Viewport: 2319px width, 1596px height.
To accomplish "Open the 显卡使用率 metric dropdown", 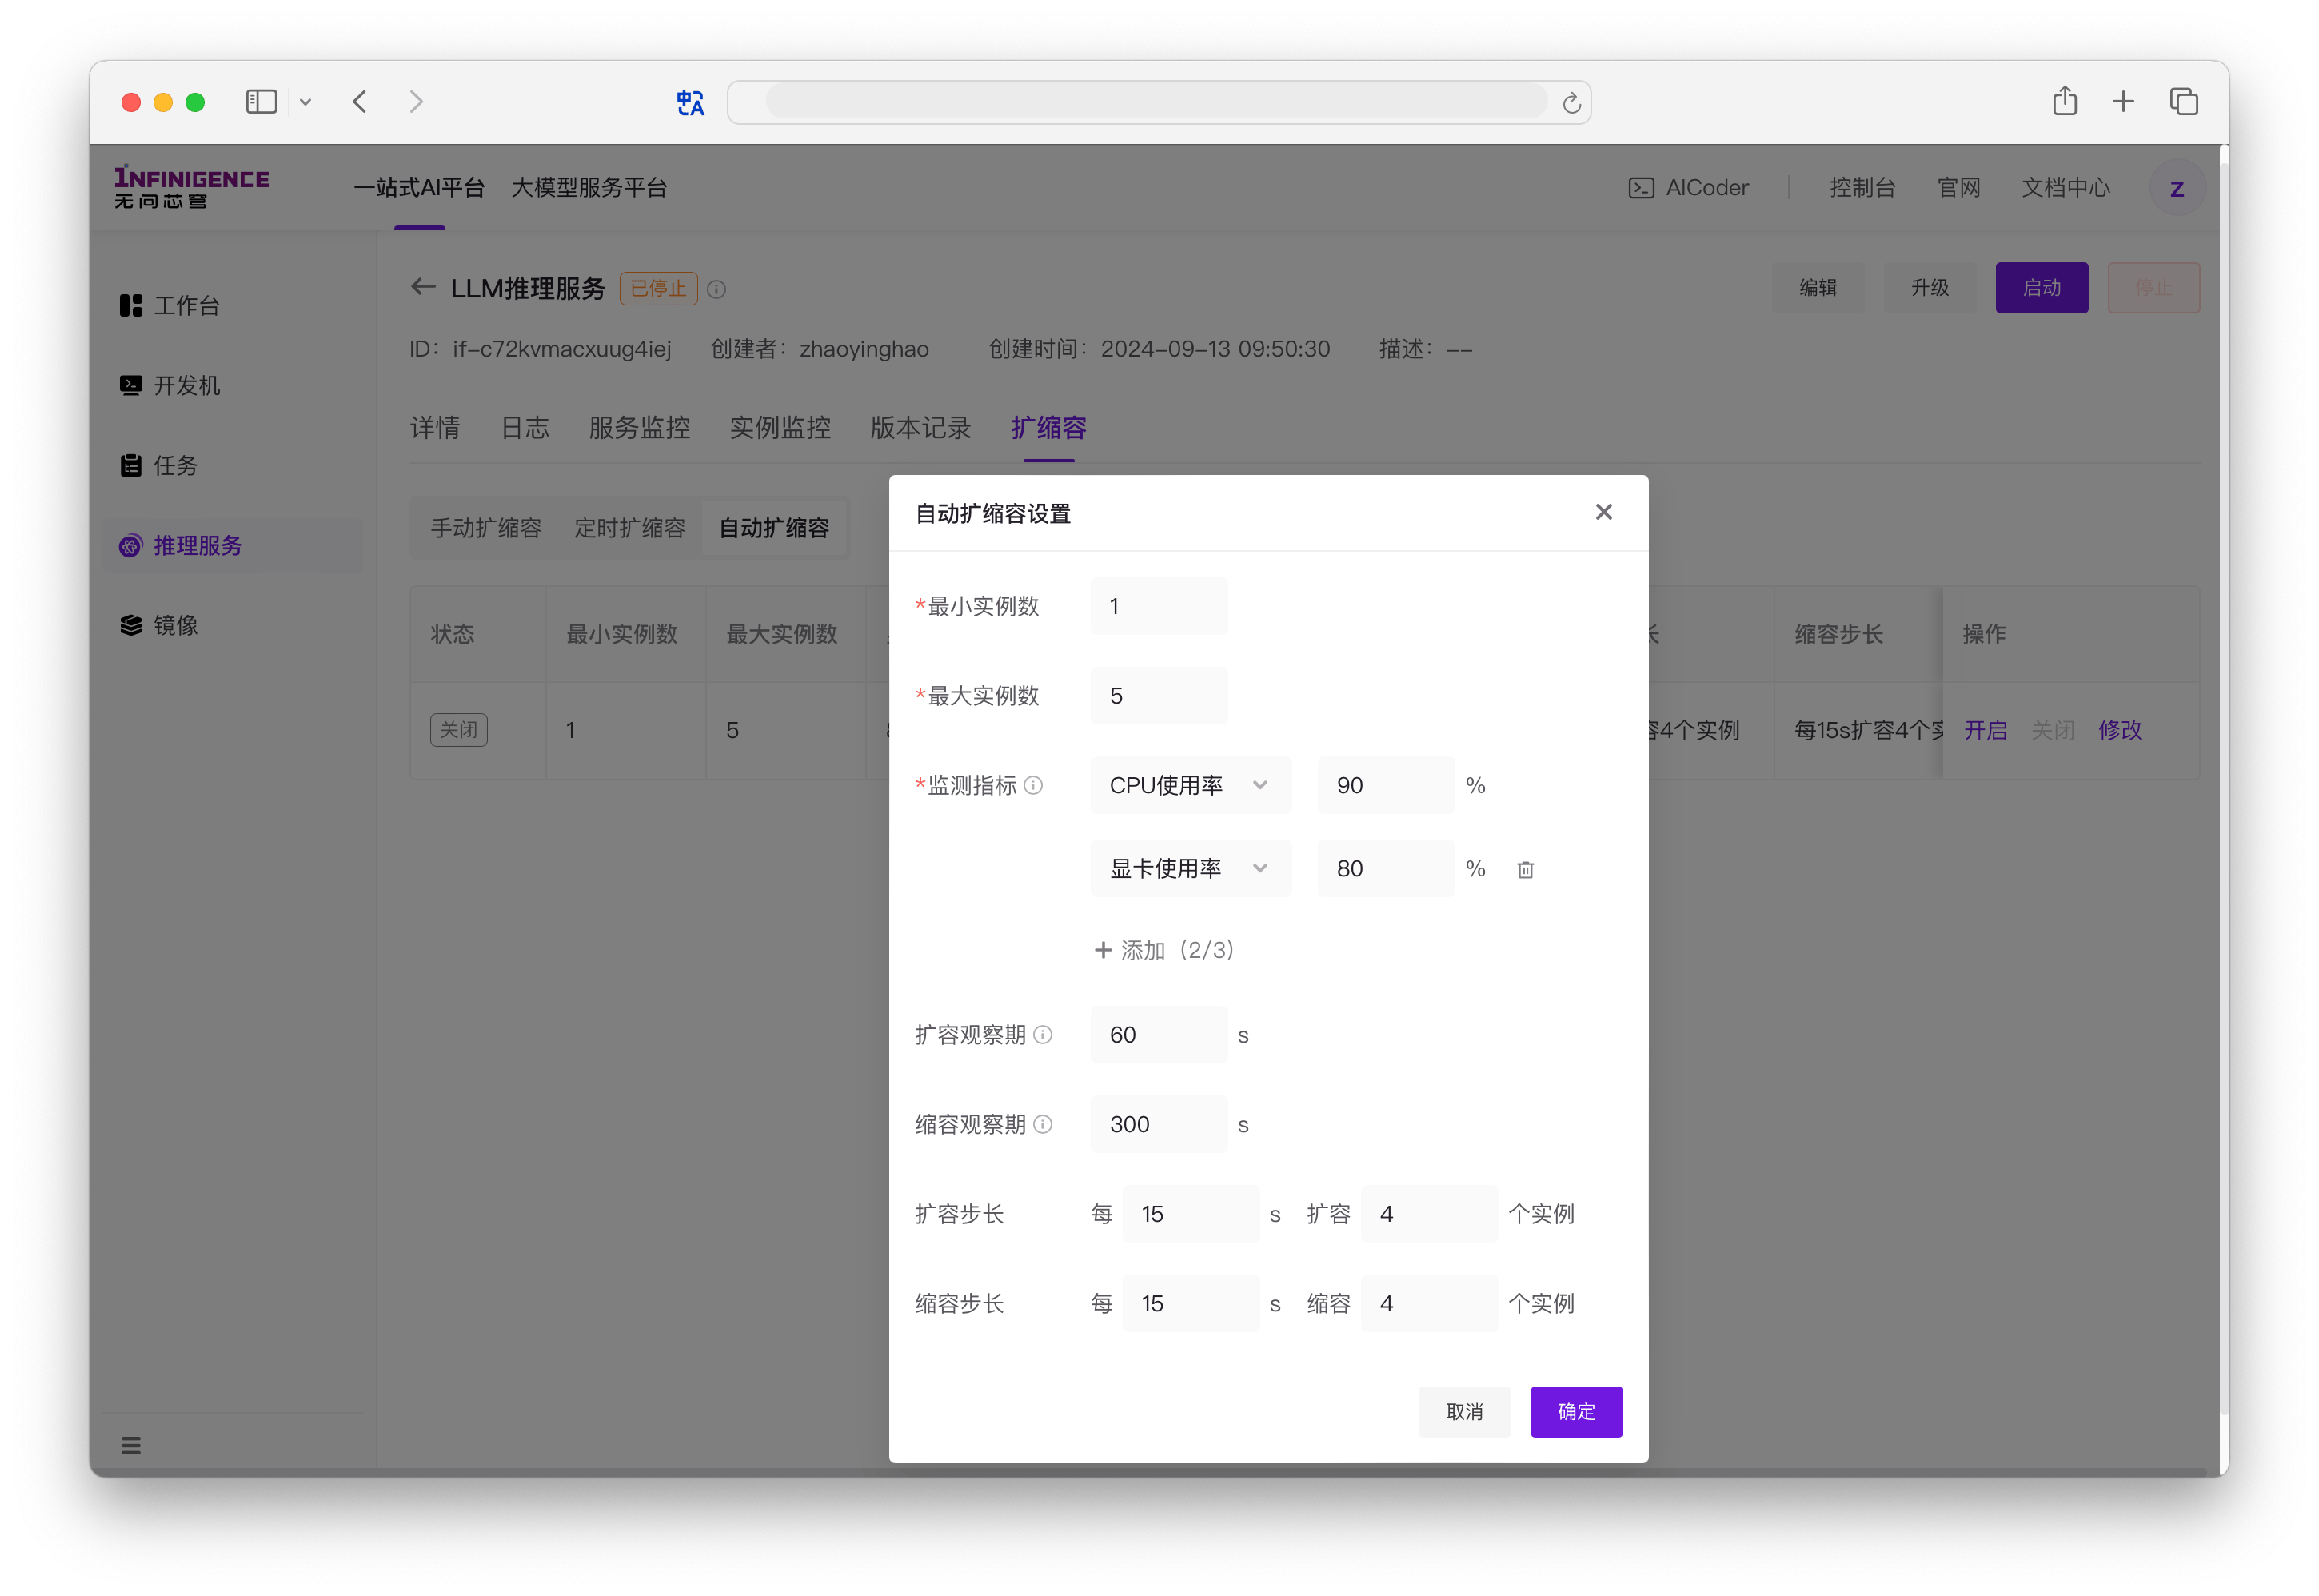I will pos(1191,868).
